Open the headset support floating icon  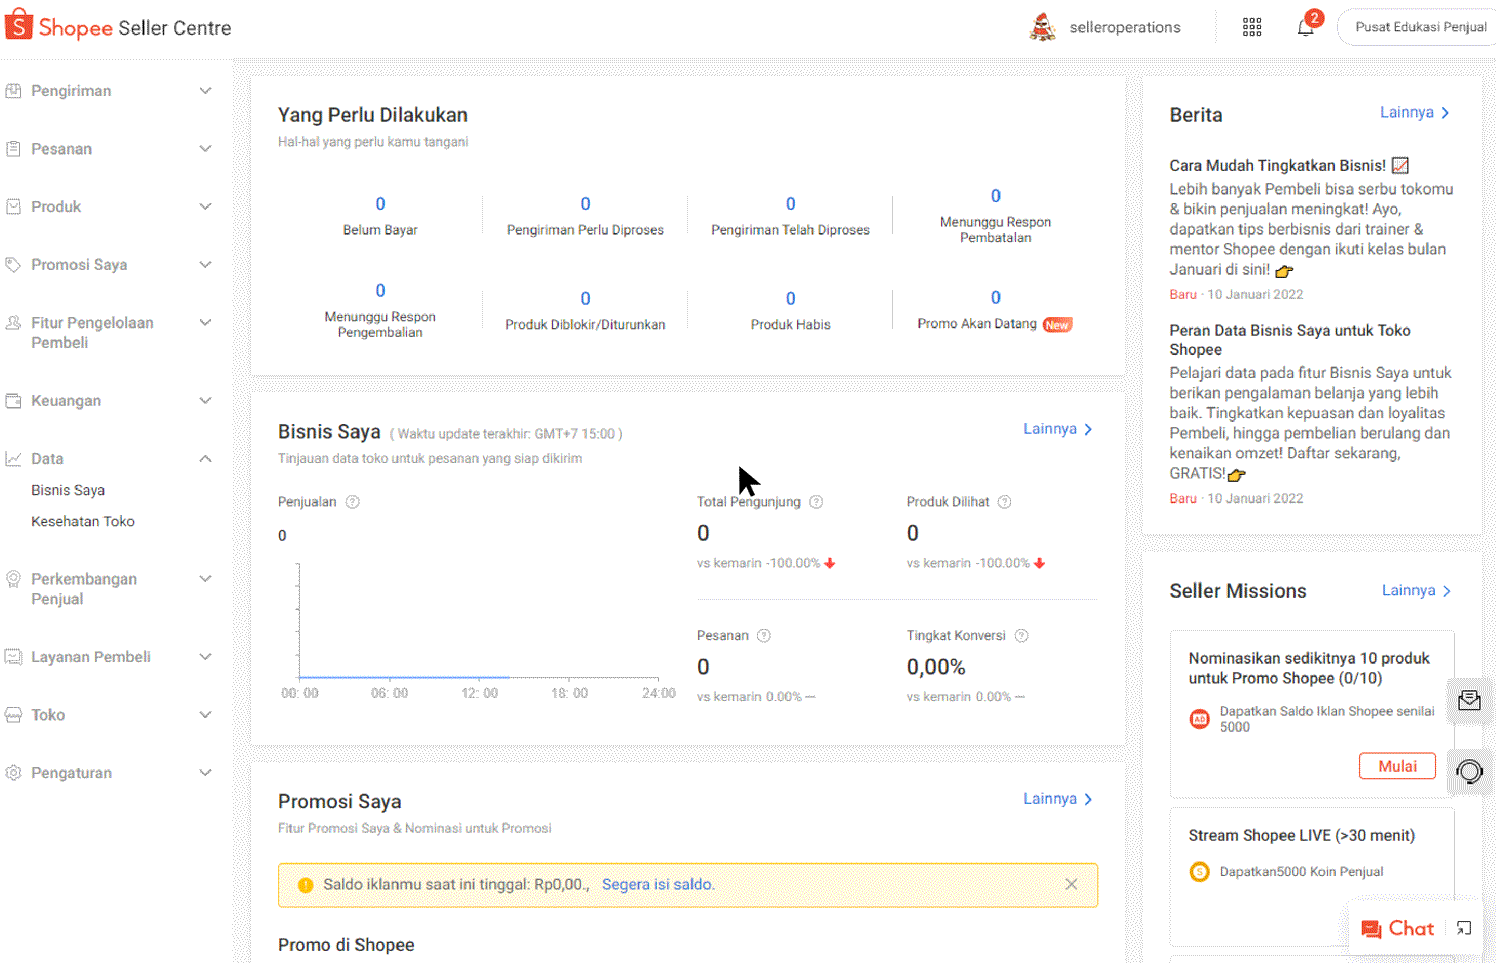click(x=1469, y=771)
